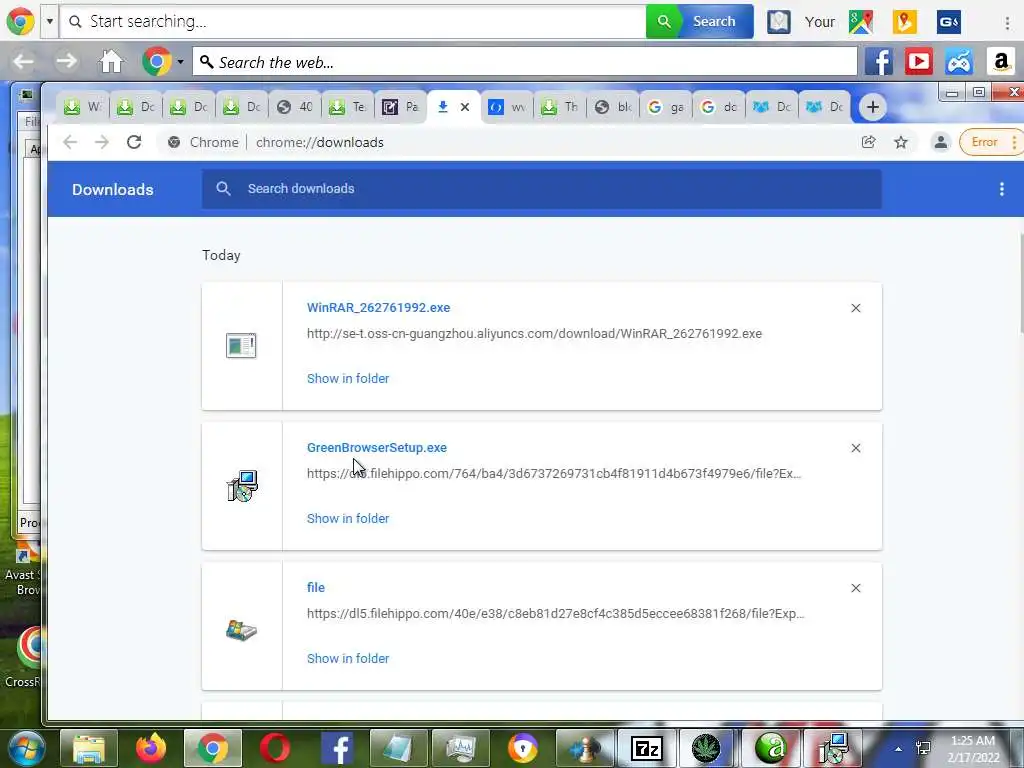The height and width of the screenshot is (768, 1024).
Task: Open the WinRAR_262761992.exe download link
Action: (x=378, y=308)
